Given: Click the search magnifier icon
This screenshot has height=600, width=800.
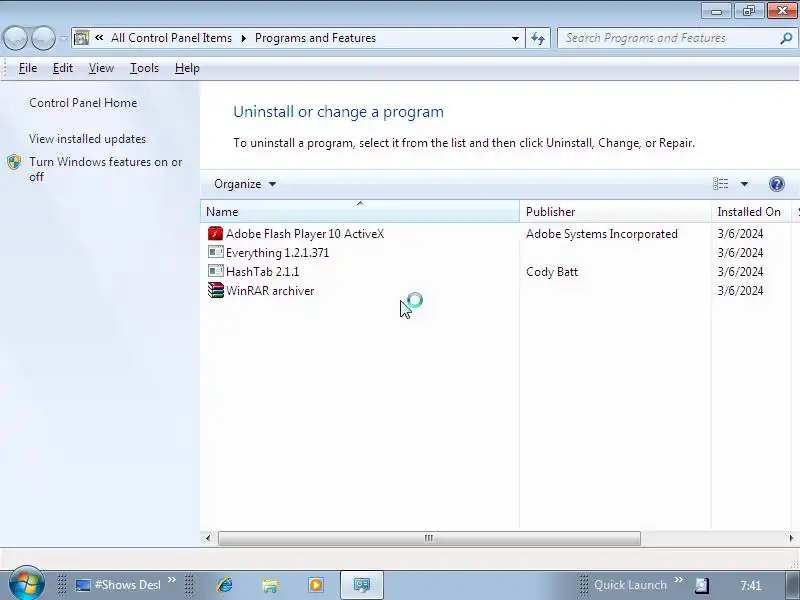Looking at the screenshot, I should [x=786, y=38].
